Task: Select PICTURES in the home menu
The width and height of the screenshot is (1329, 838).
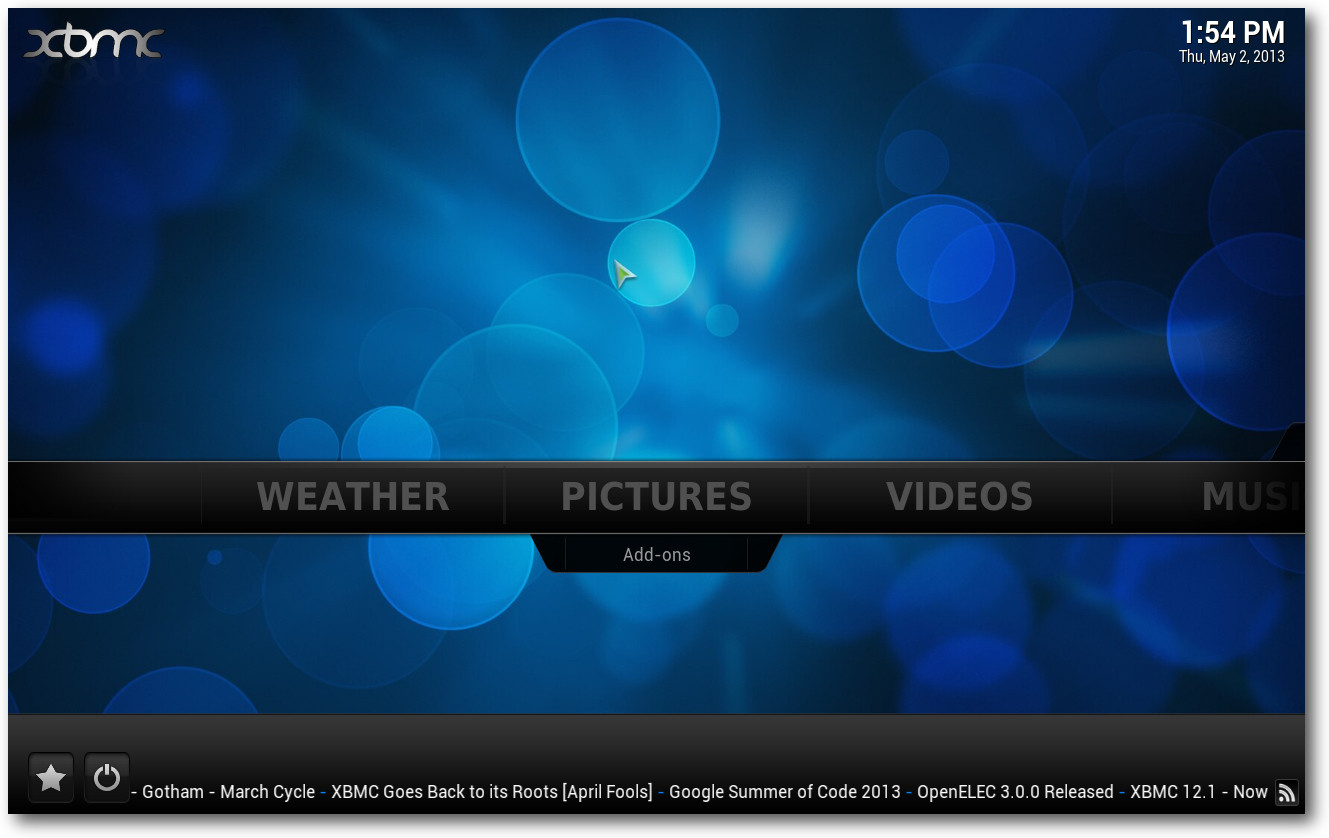Action: (x=656, y=497)
